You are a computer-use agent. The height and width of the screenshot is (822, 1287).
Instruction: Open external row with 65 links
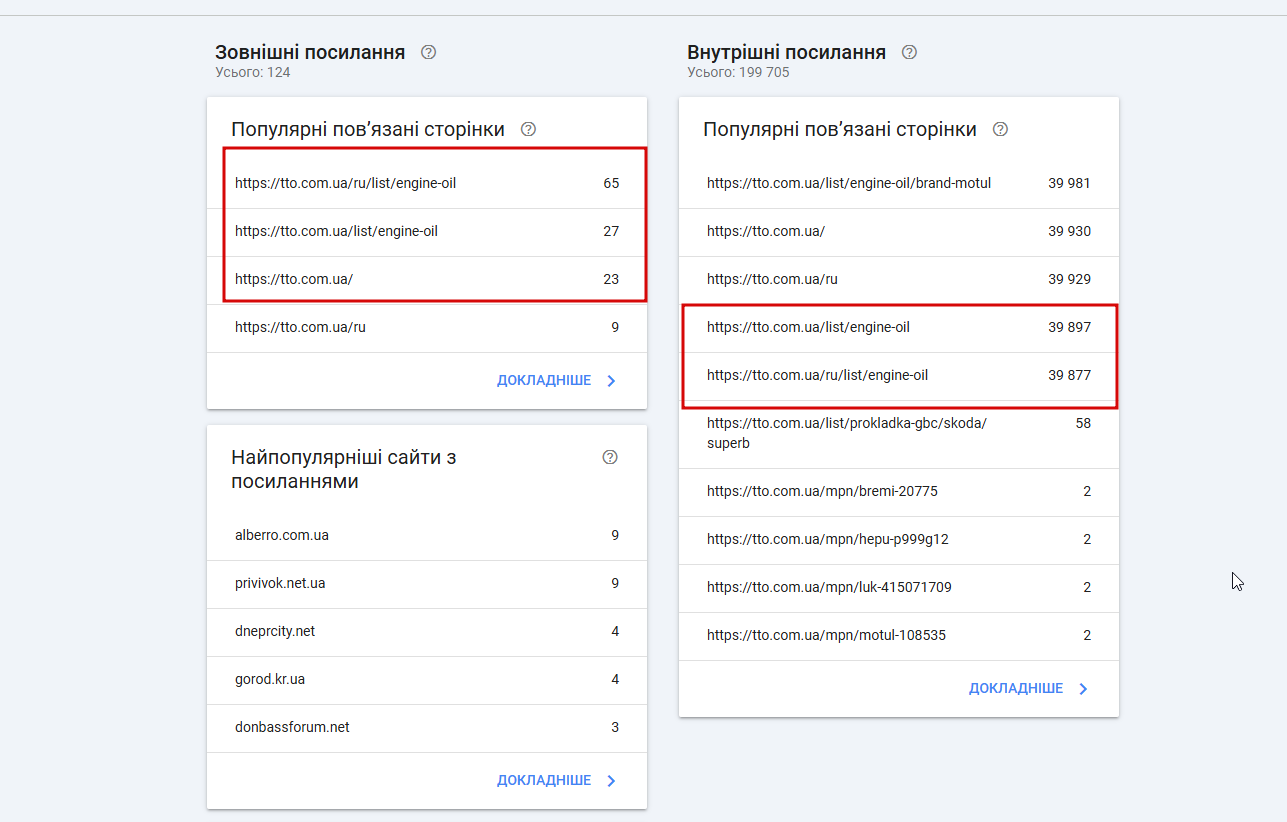[x=427, y=183]
